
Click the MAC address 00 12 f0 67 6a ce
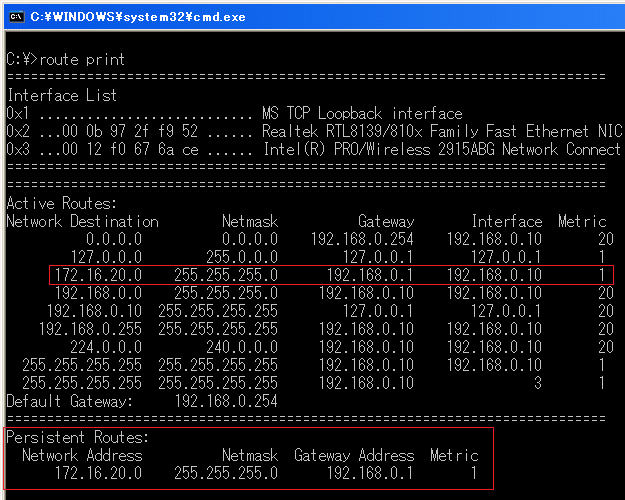tap(130, 149)
